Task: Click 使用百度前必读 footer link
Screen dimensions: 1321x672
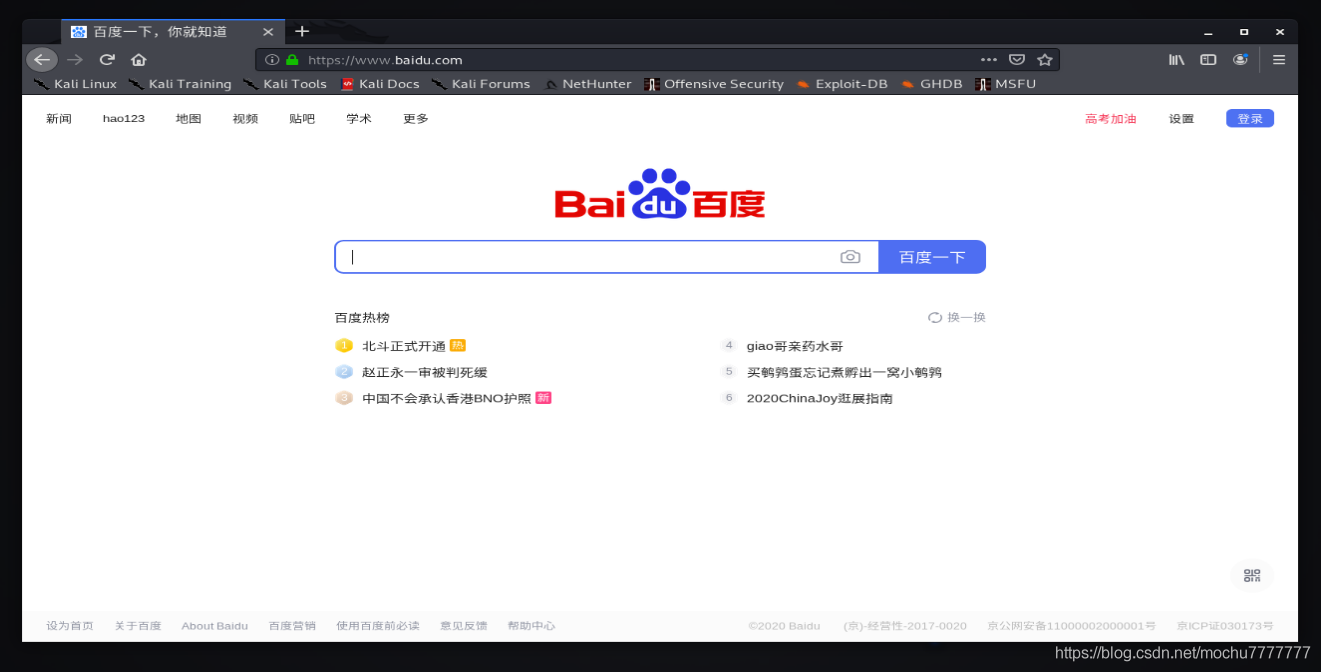Action: click(x=378, y=626)
